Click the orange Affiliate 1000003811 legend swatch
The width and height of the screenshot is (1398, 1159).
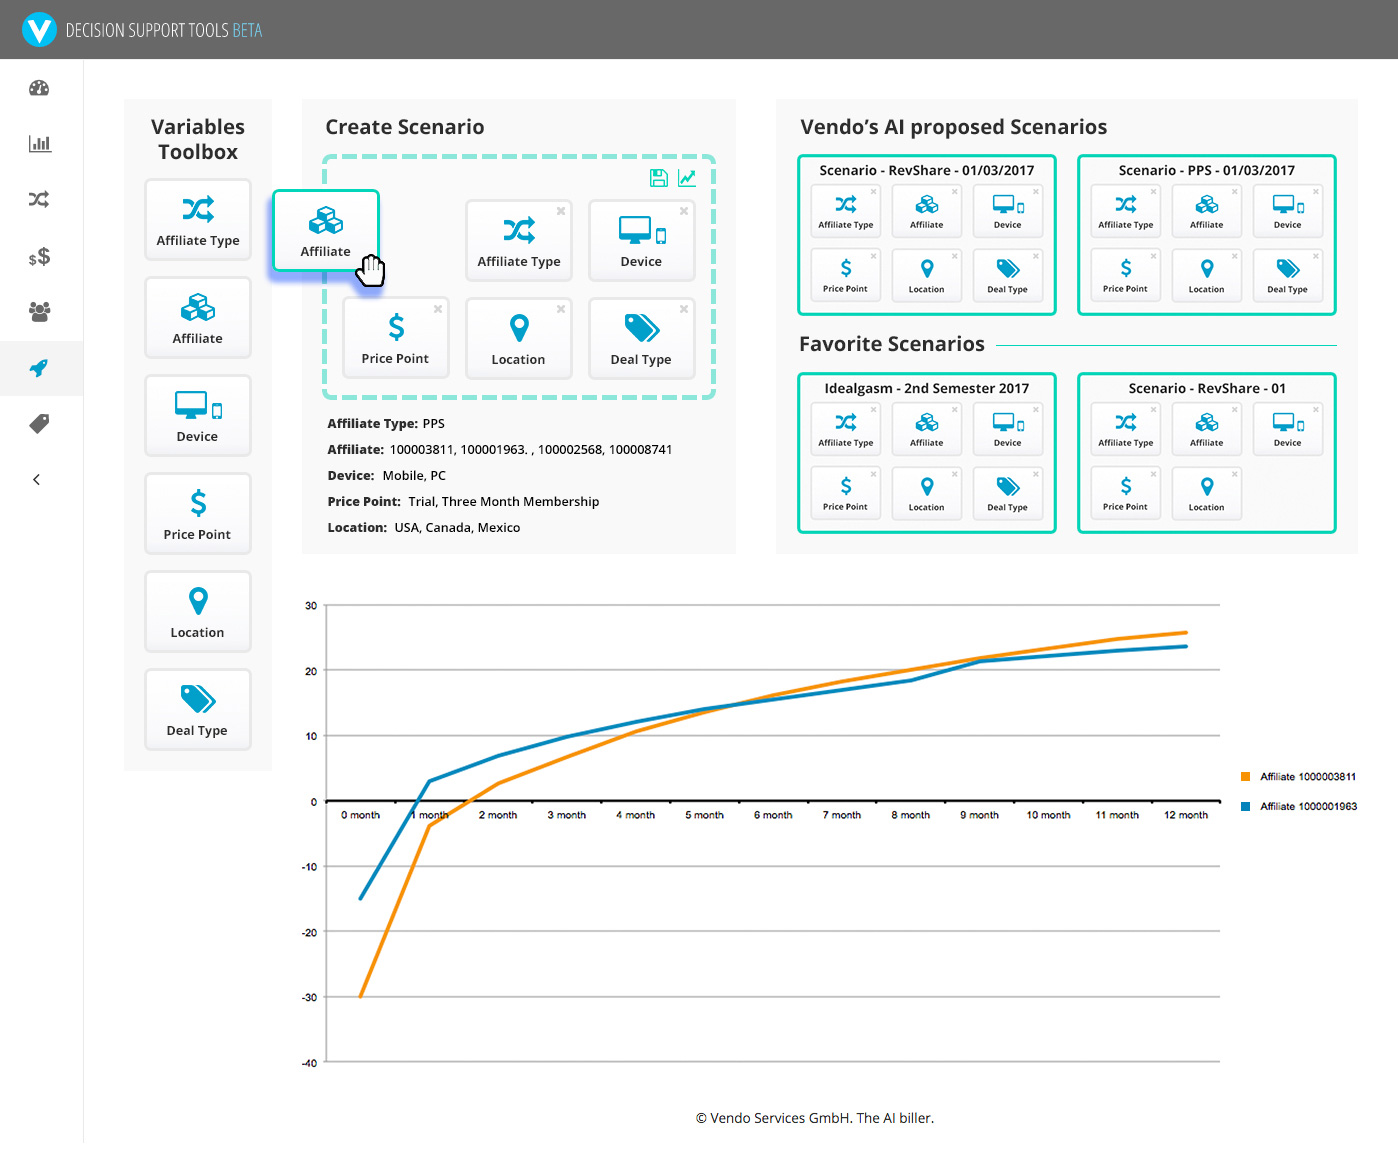pyautogui.click(x=1246, y=776)
